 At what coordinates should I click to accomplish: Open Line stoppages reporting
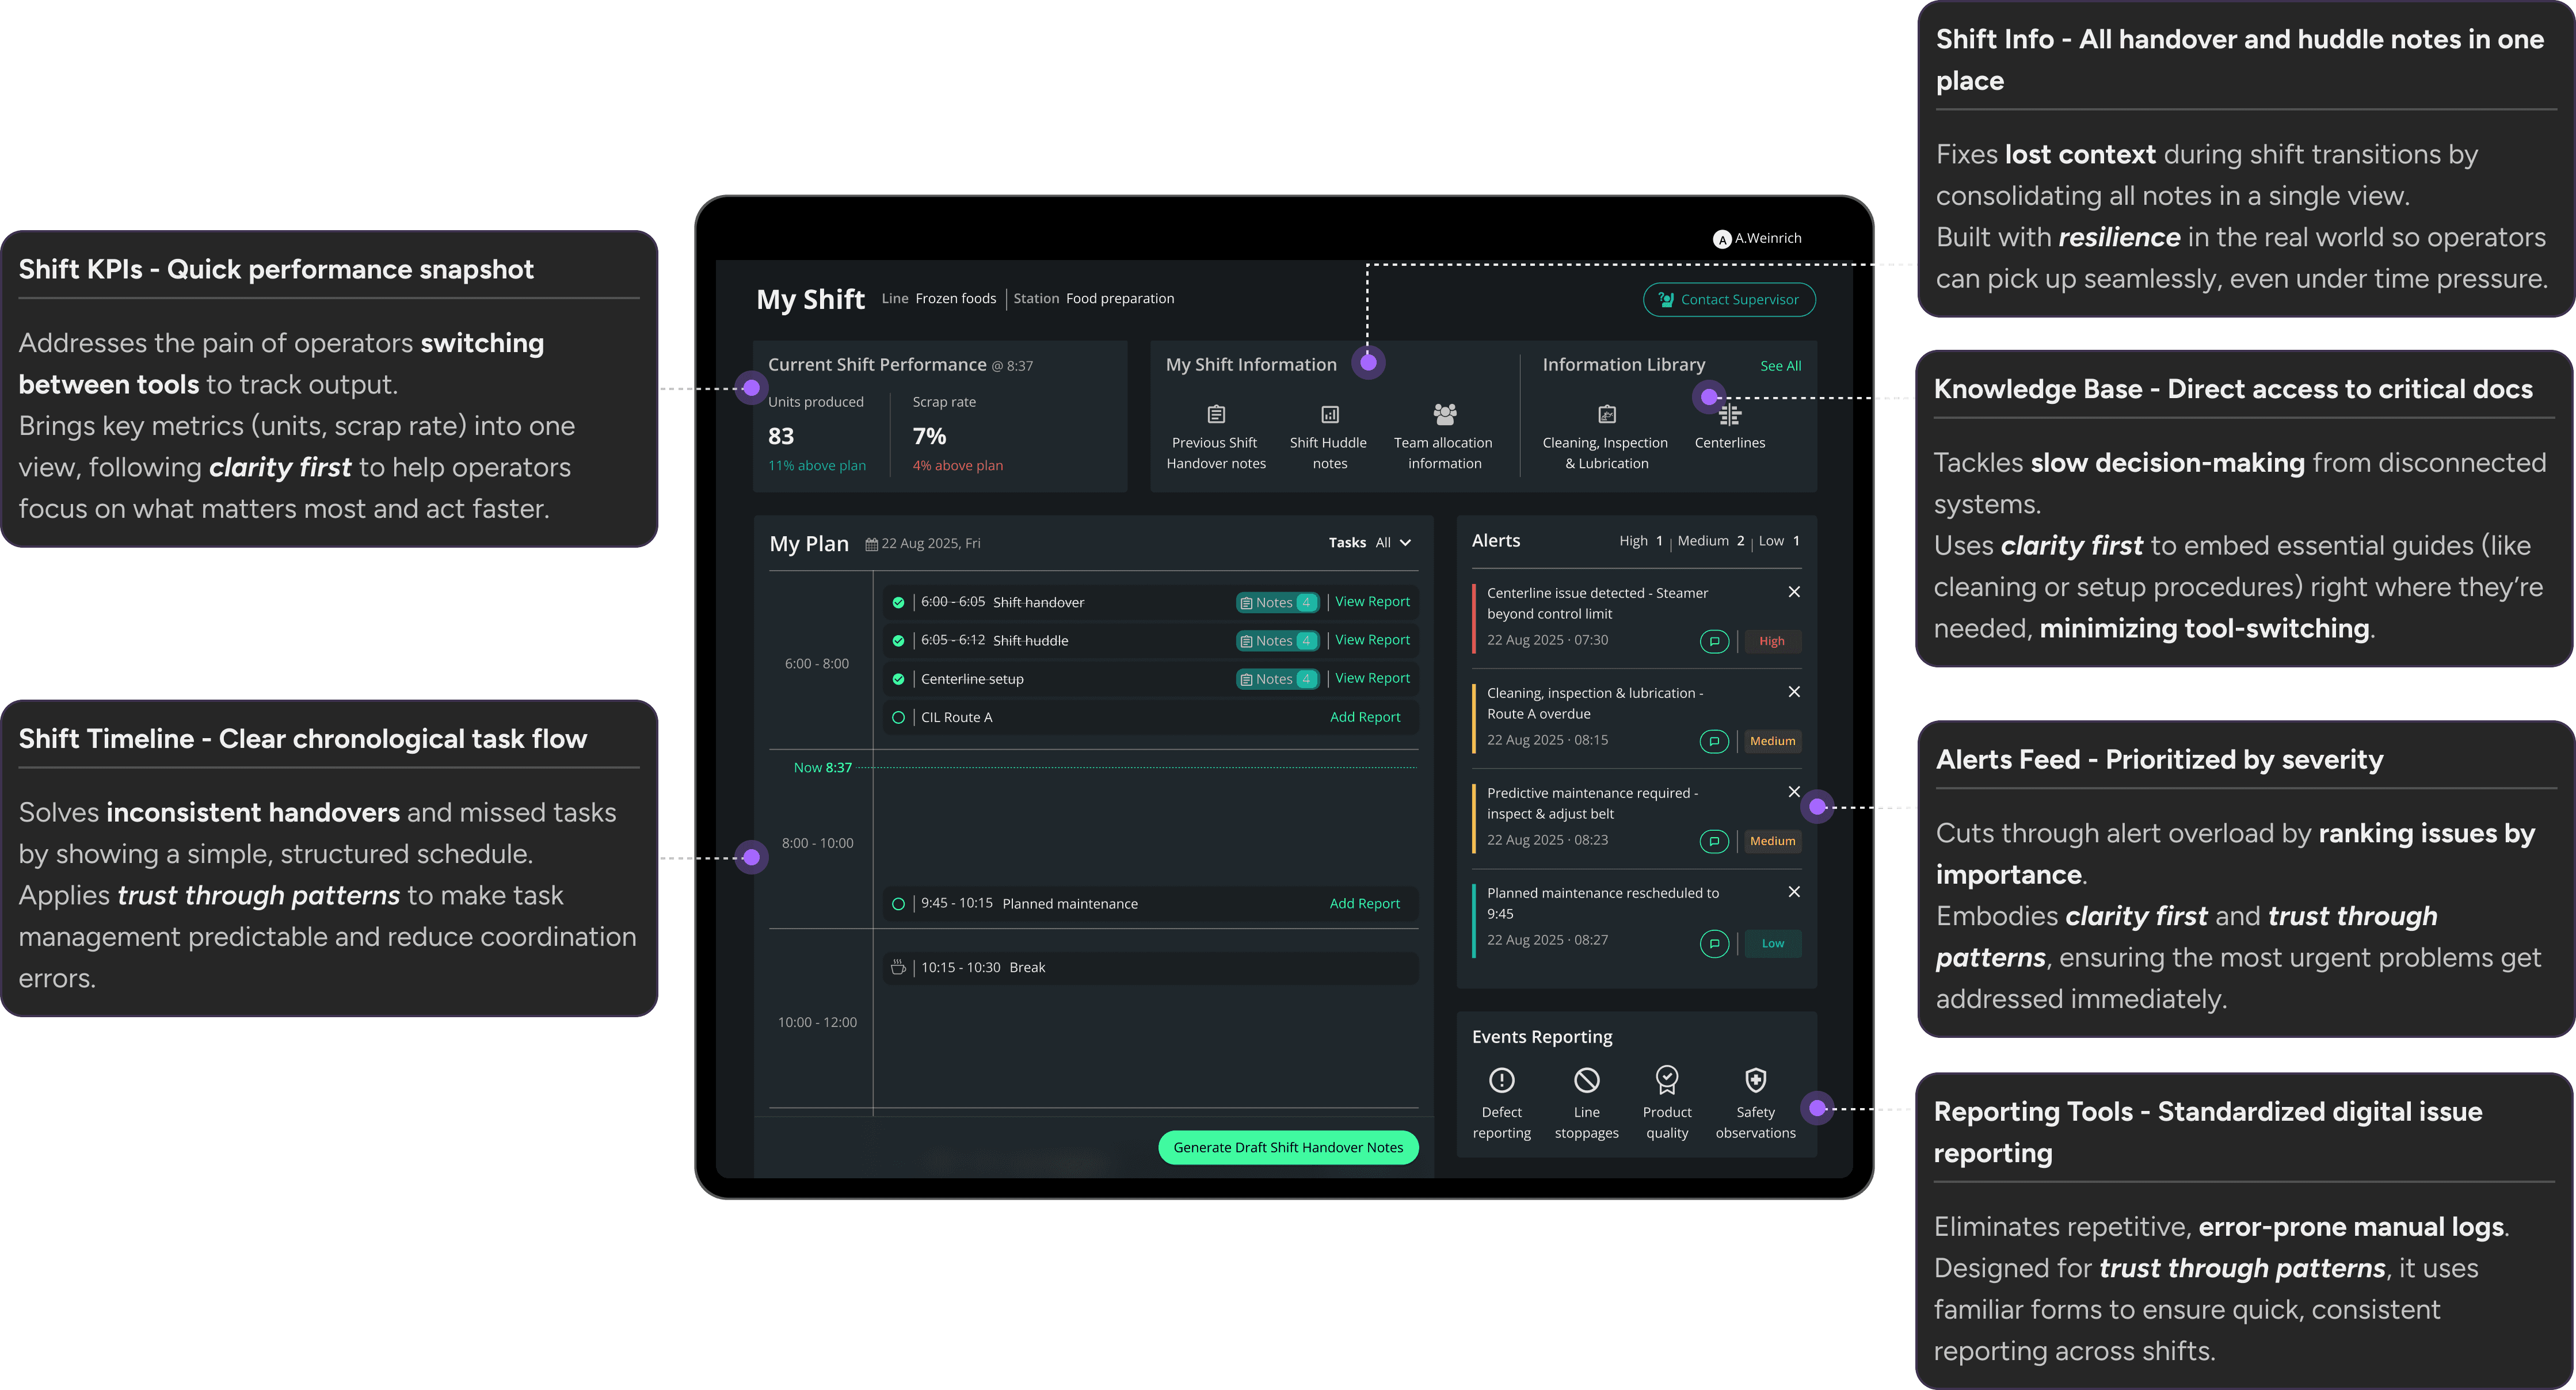pyautogui.click(x=1586, y=1080)
